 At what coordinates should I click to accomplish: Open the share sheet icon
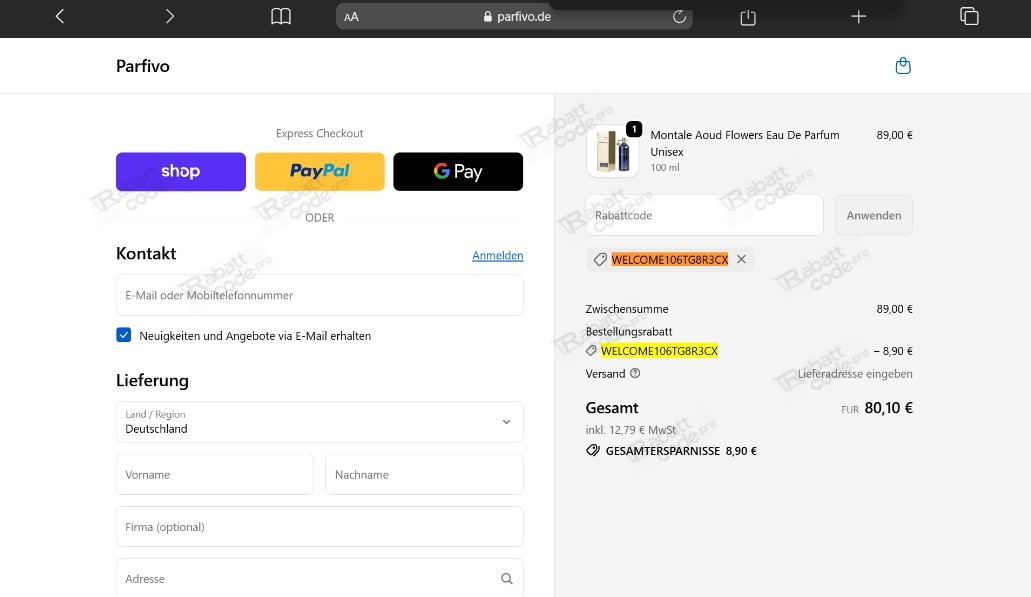coord(748,16)
